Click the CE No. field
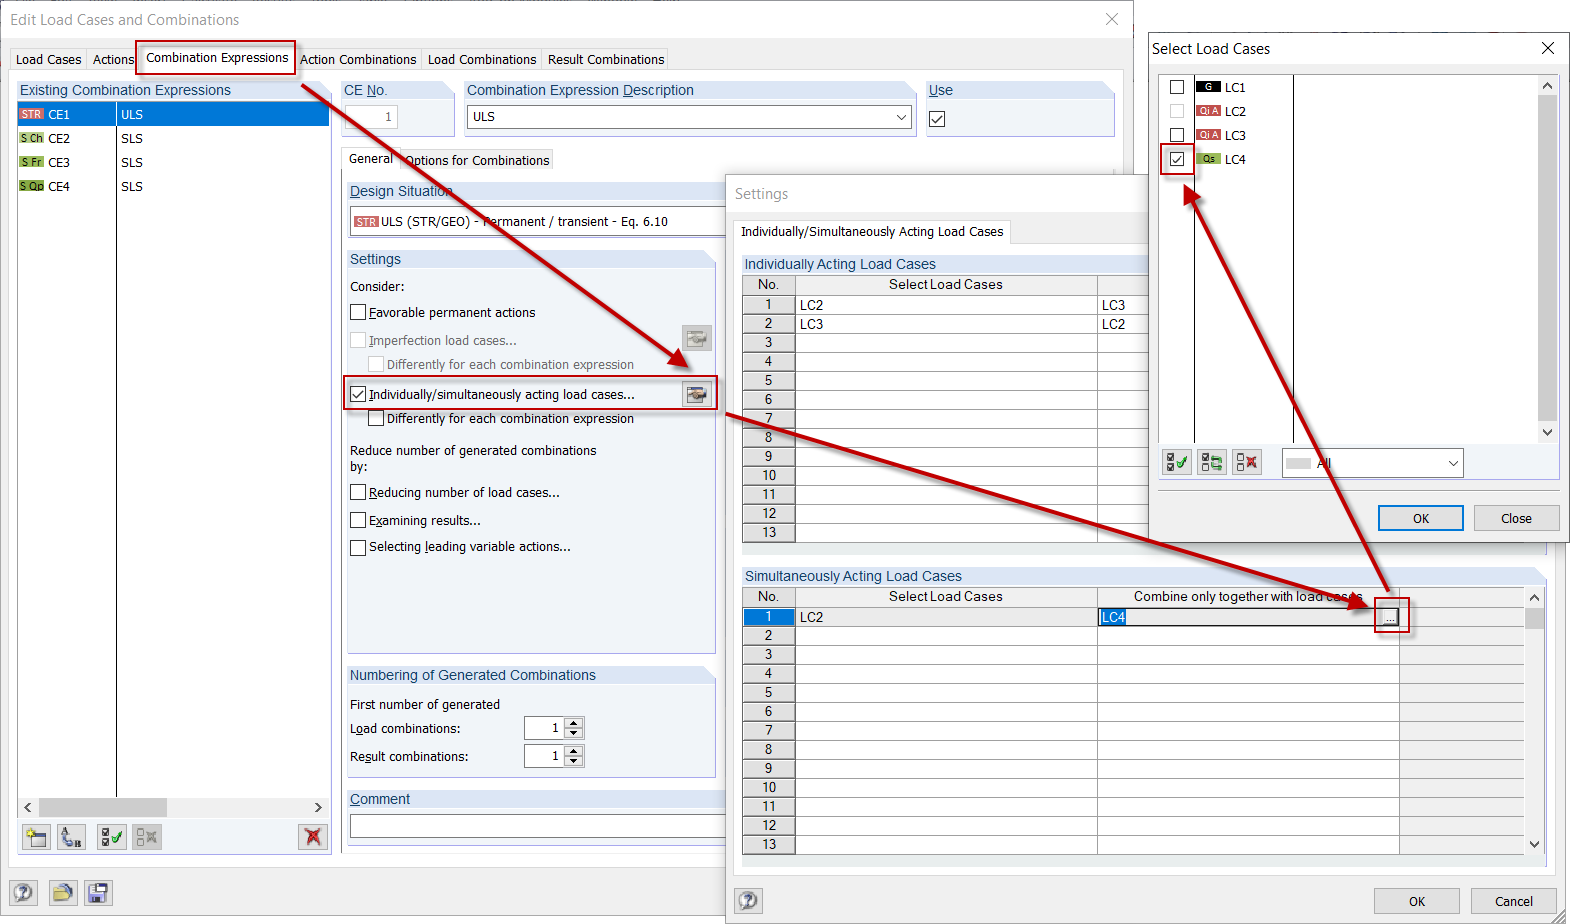The height and width of the screenshot is (924, 1570). pyautogui.click(x=371, y=117)
